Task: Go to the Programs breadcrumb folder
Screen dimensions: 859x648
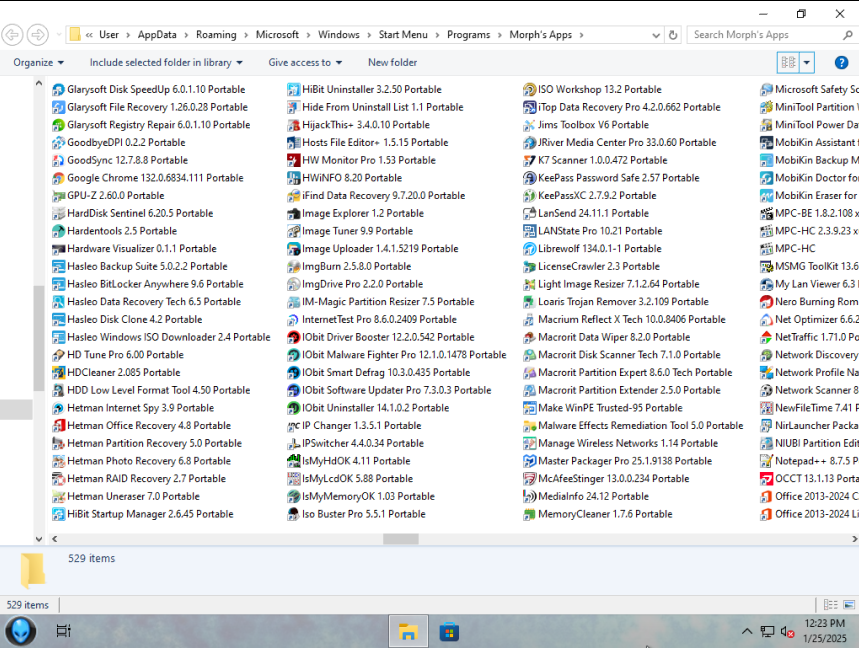Action: coord(468,35)
